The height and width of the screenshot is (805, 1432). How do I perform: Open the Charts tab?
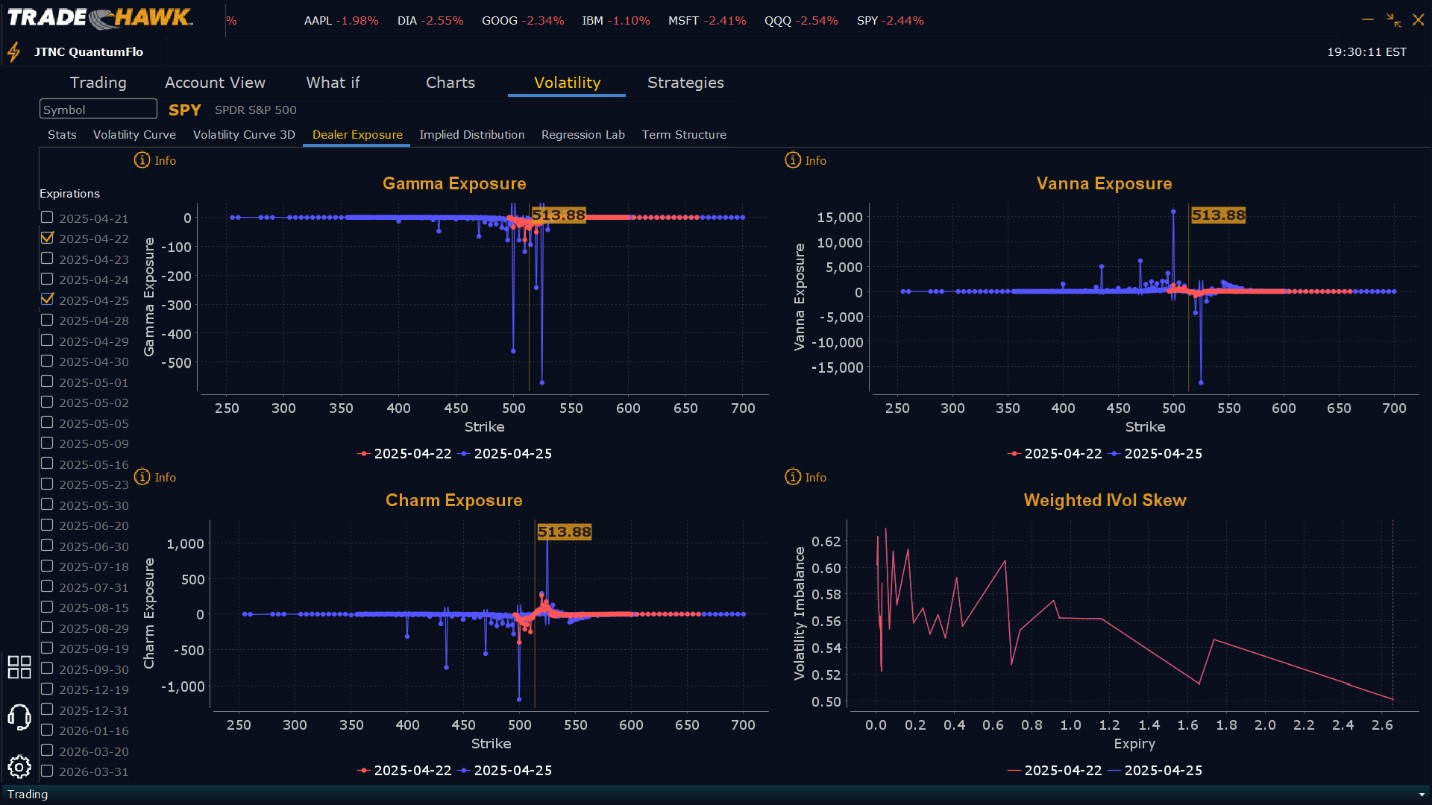tap(450, 83)
